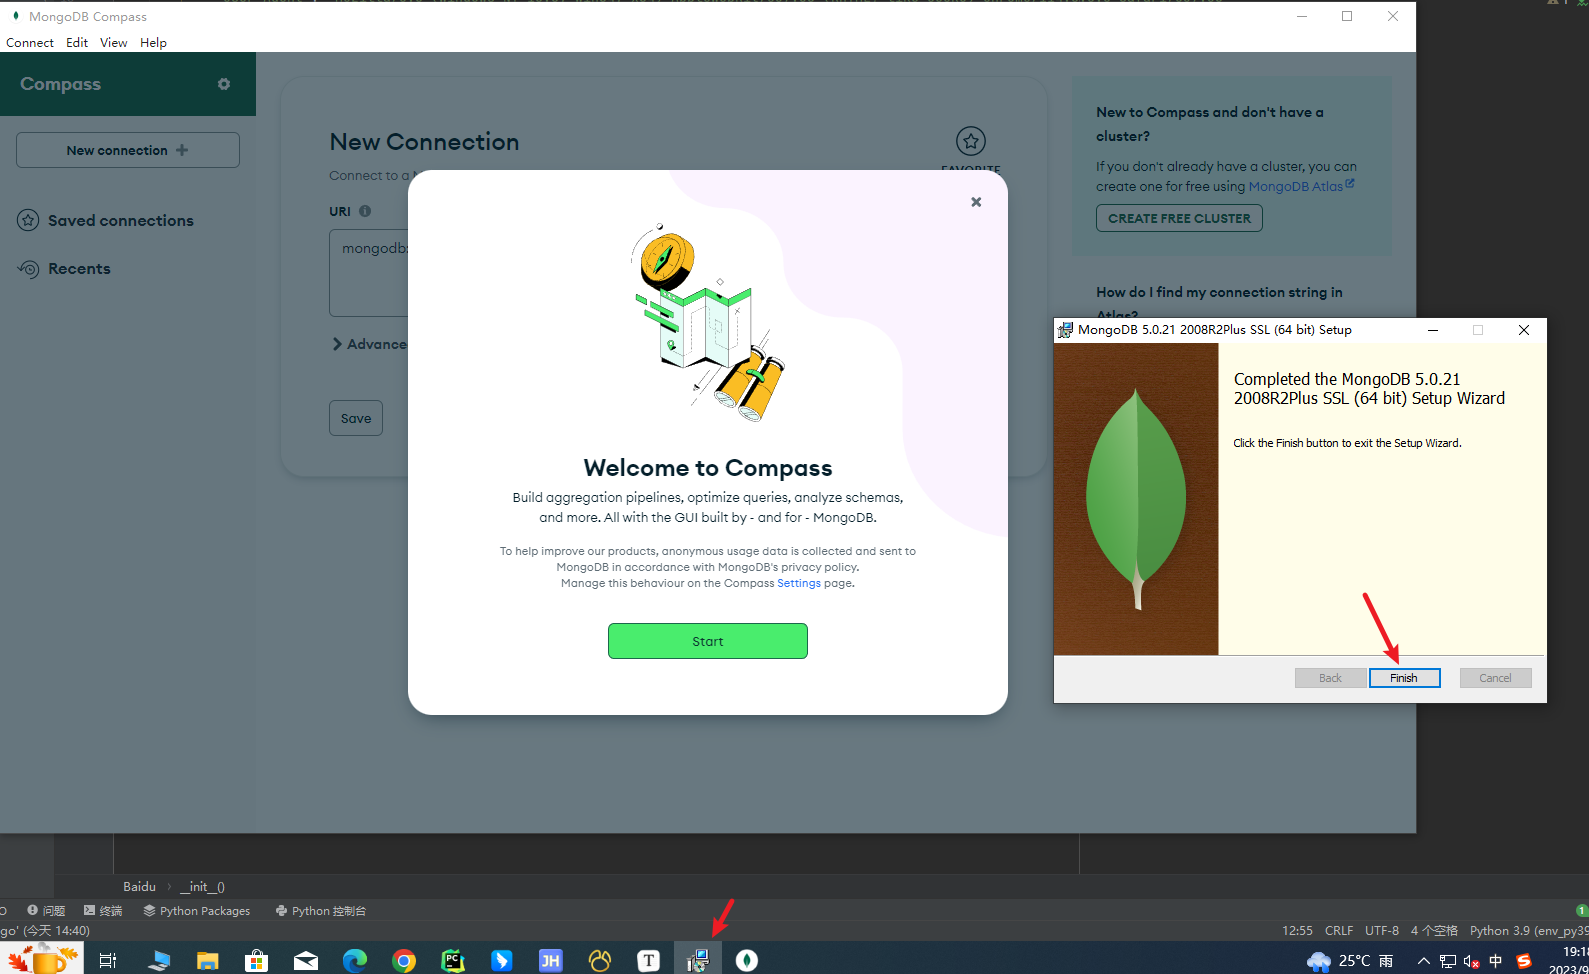Viewport: 1589px width, 974px height.
Task: Click the __init__() breadcrumb in PyCharm
Action: (203, 887)
